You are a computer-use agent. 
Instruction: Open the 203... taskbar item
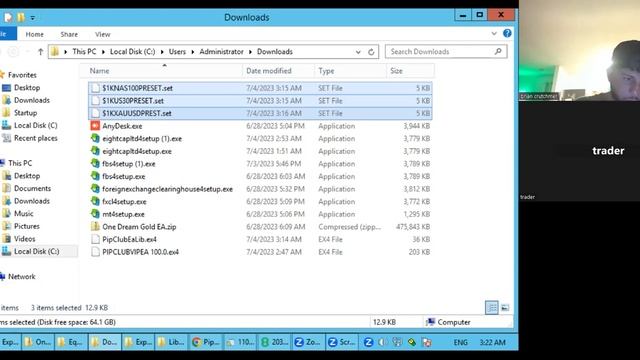(274, 342)
